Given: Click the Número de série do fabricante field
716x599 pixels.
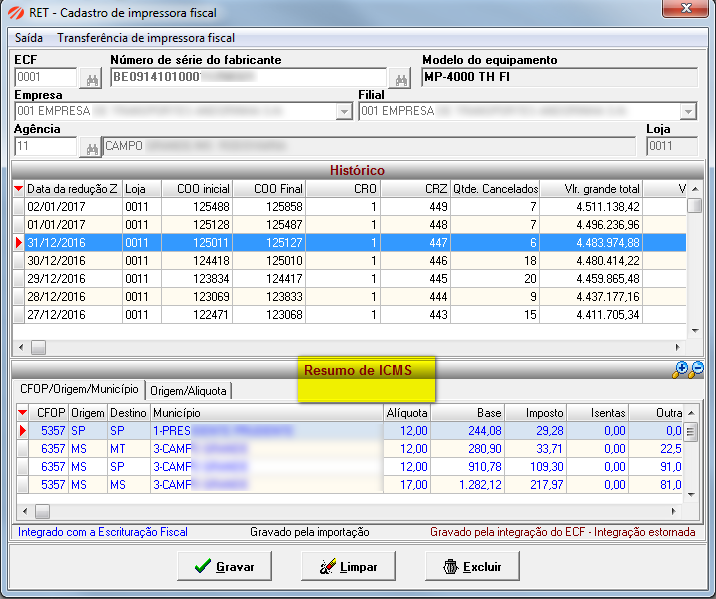Looking at the screenshot, I should 248,77.
